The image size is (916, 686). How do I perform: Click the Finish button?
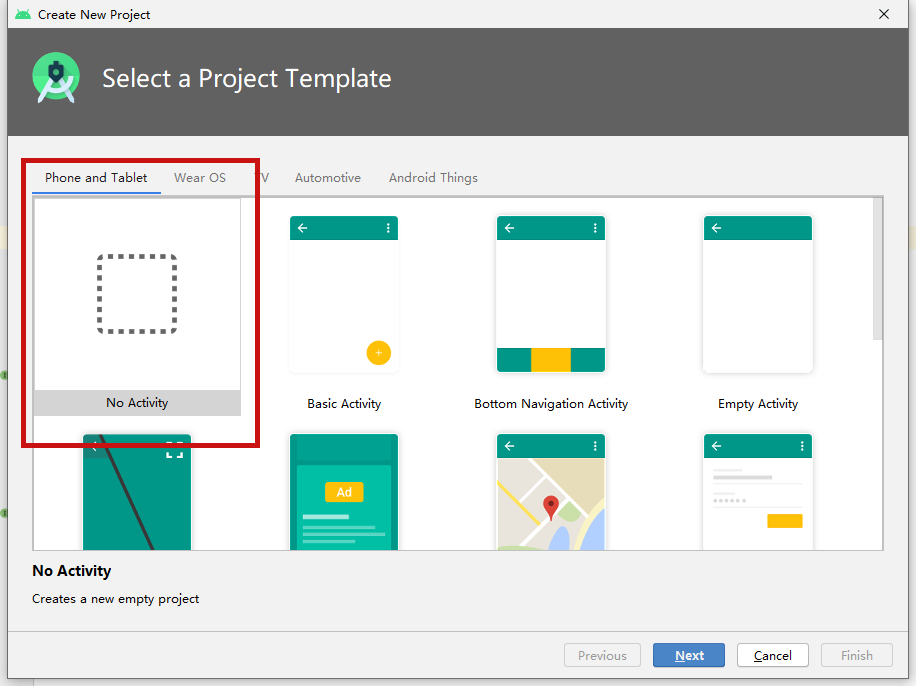[856, 655]
